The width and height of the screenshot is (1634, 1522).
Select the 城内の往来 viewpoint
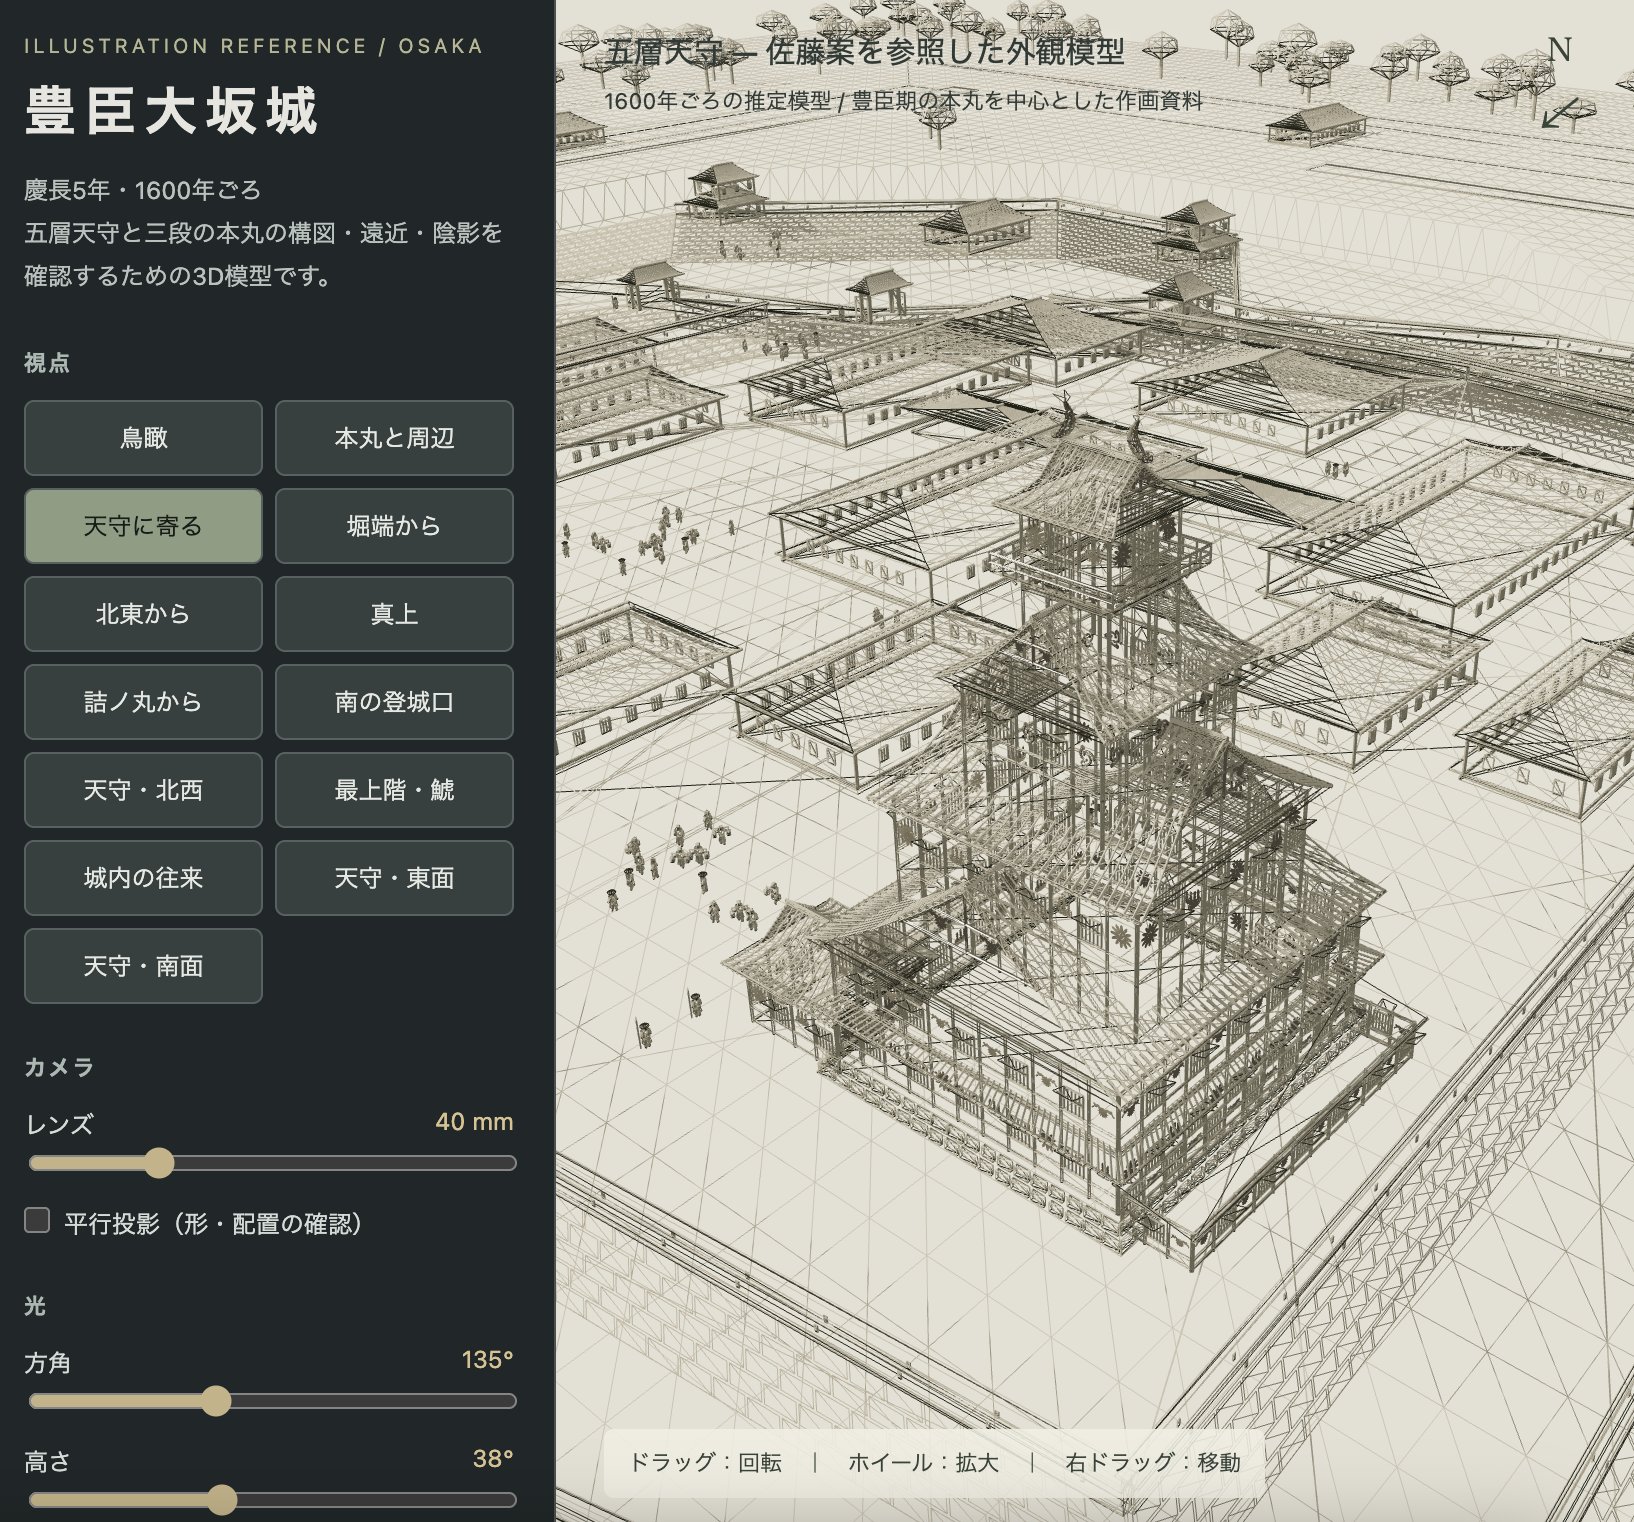[x=143, y=878]
